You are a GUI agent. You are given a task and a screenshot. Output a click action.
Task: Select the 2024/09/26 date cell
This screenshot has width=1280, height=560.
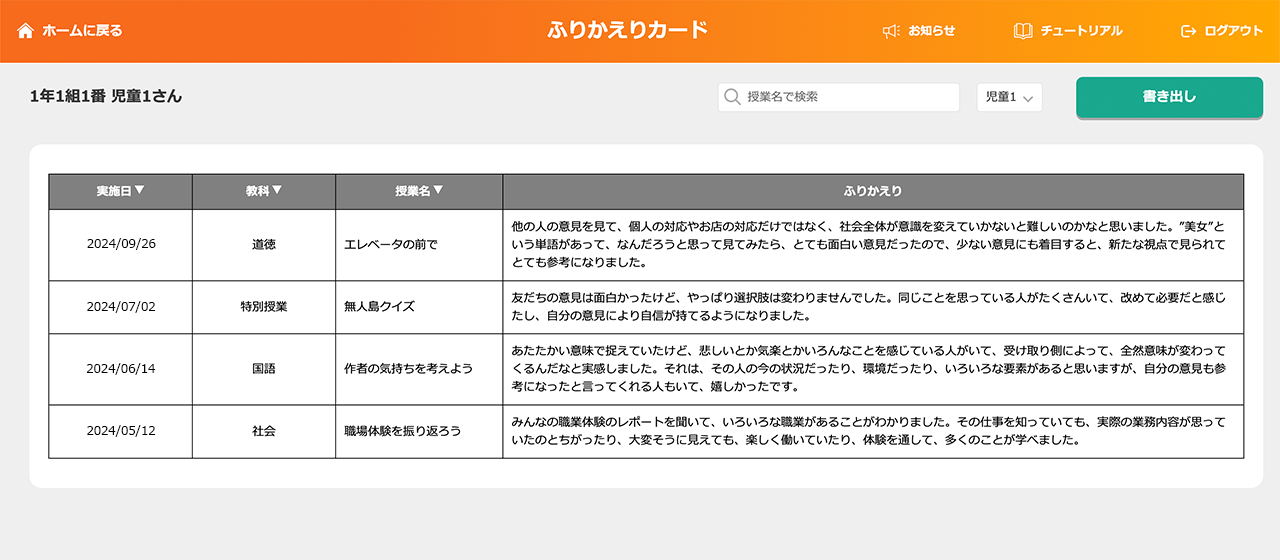pos(121,245)
